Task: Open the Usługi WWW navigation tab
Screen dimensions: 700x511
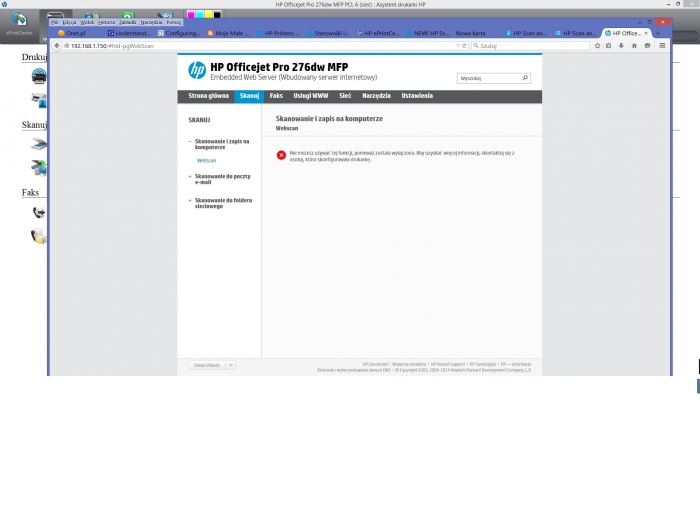Action: [x=311, y=96]
